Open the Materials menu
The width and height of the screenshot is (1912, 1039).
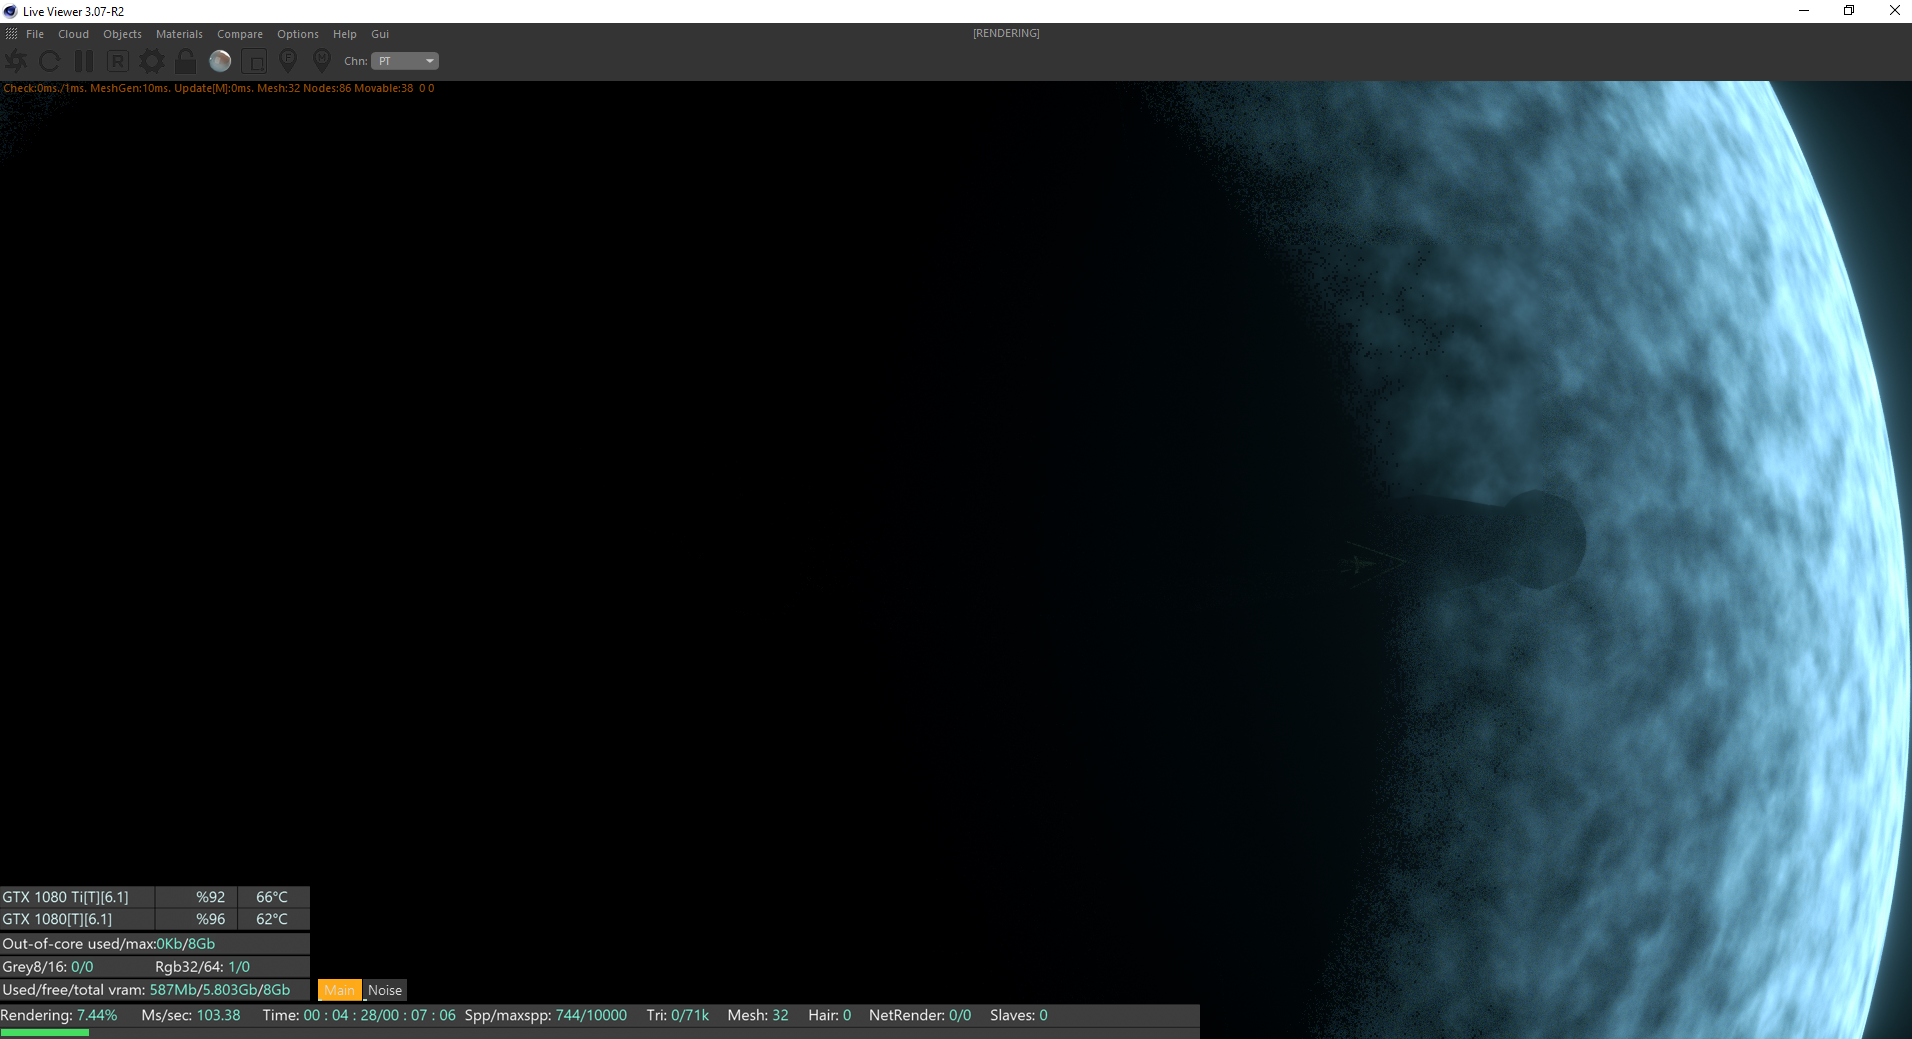click(179, 34)
